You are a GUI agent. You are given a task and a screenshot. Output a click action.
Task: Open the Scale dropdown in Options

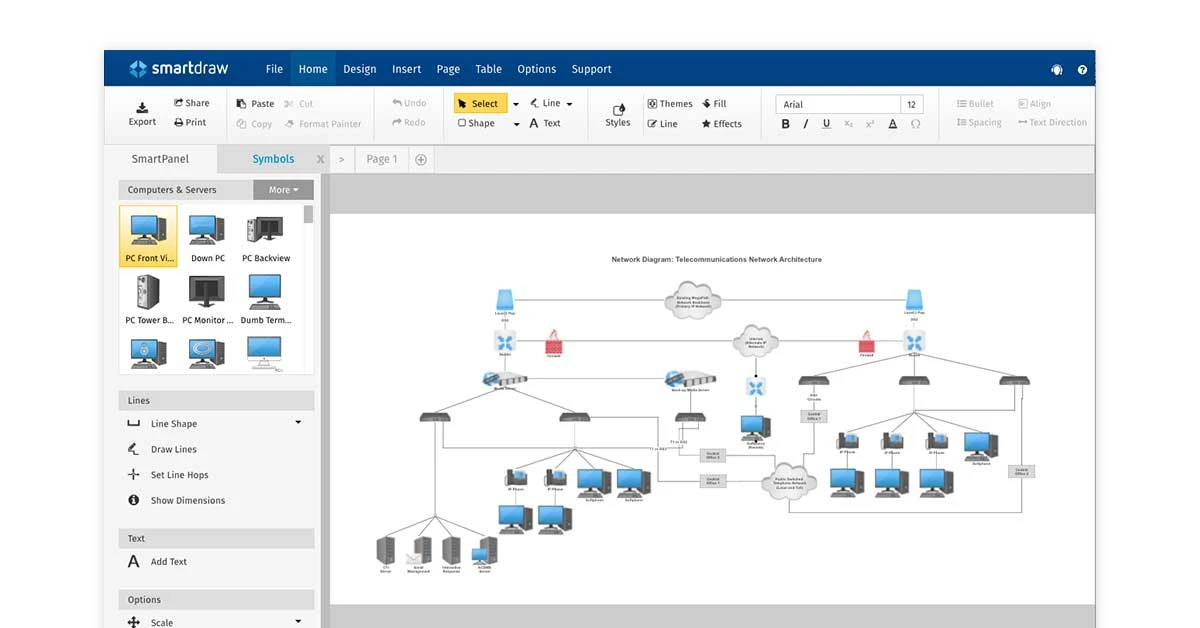[x=297, y=620]
